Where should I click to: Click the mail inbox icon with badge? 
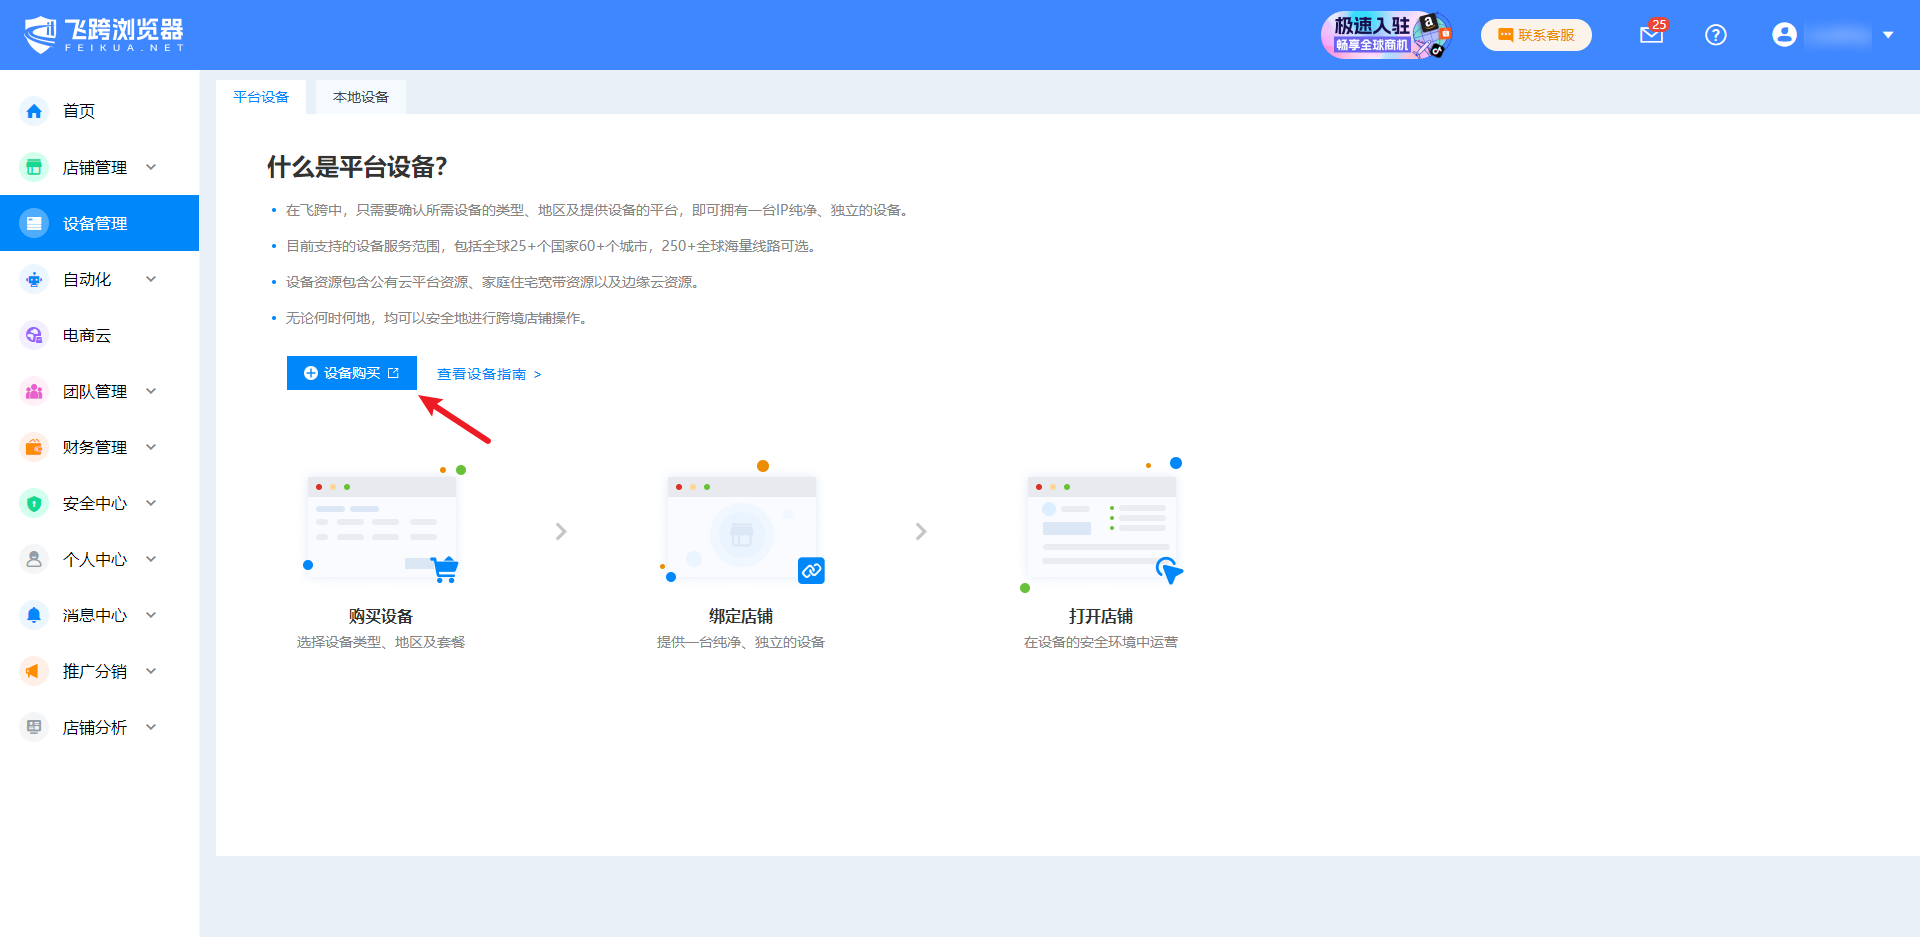coord(1651,35)
